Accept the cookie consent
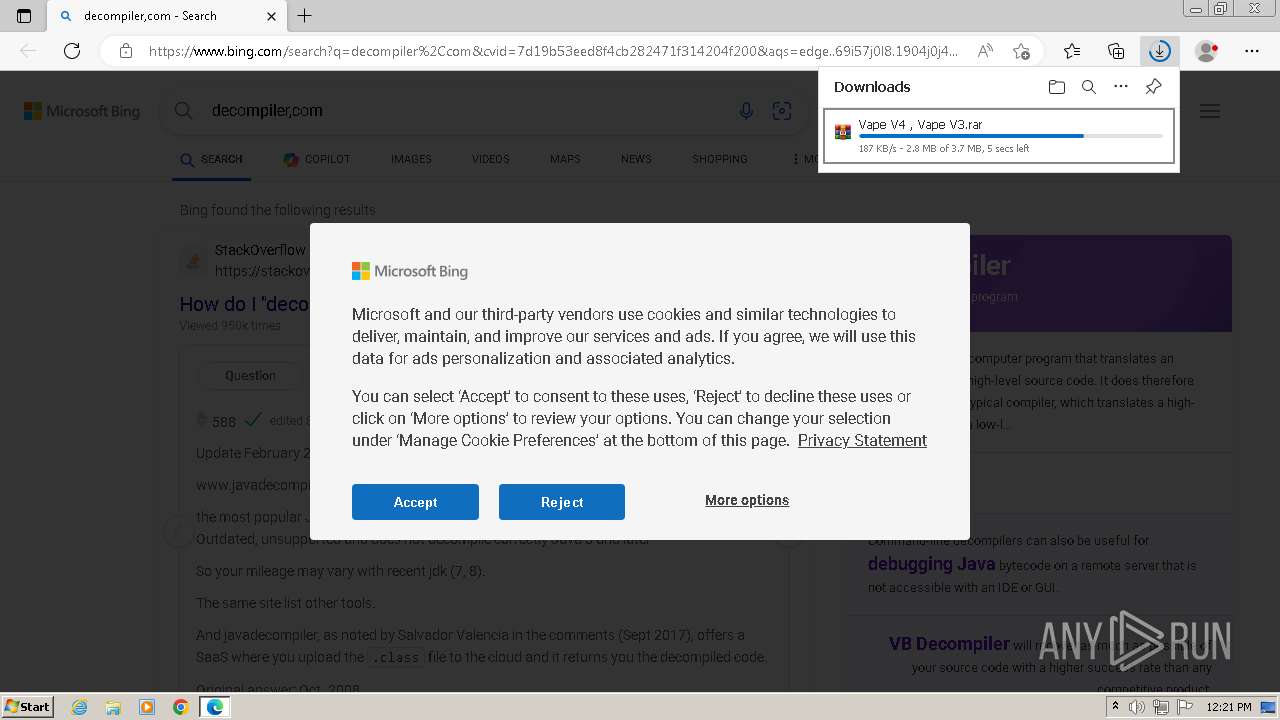The width and height of the screenshot is (1280, 720). click(415, 502)
